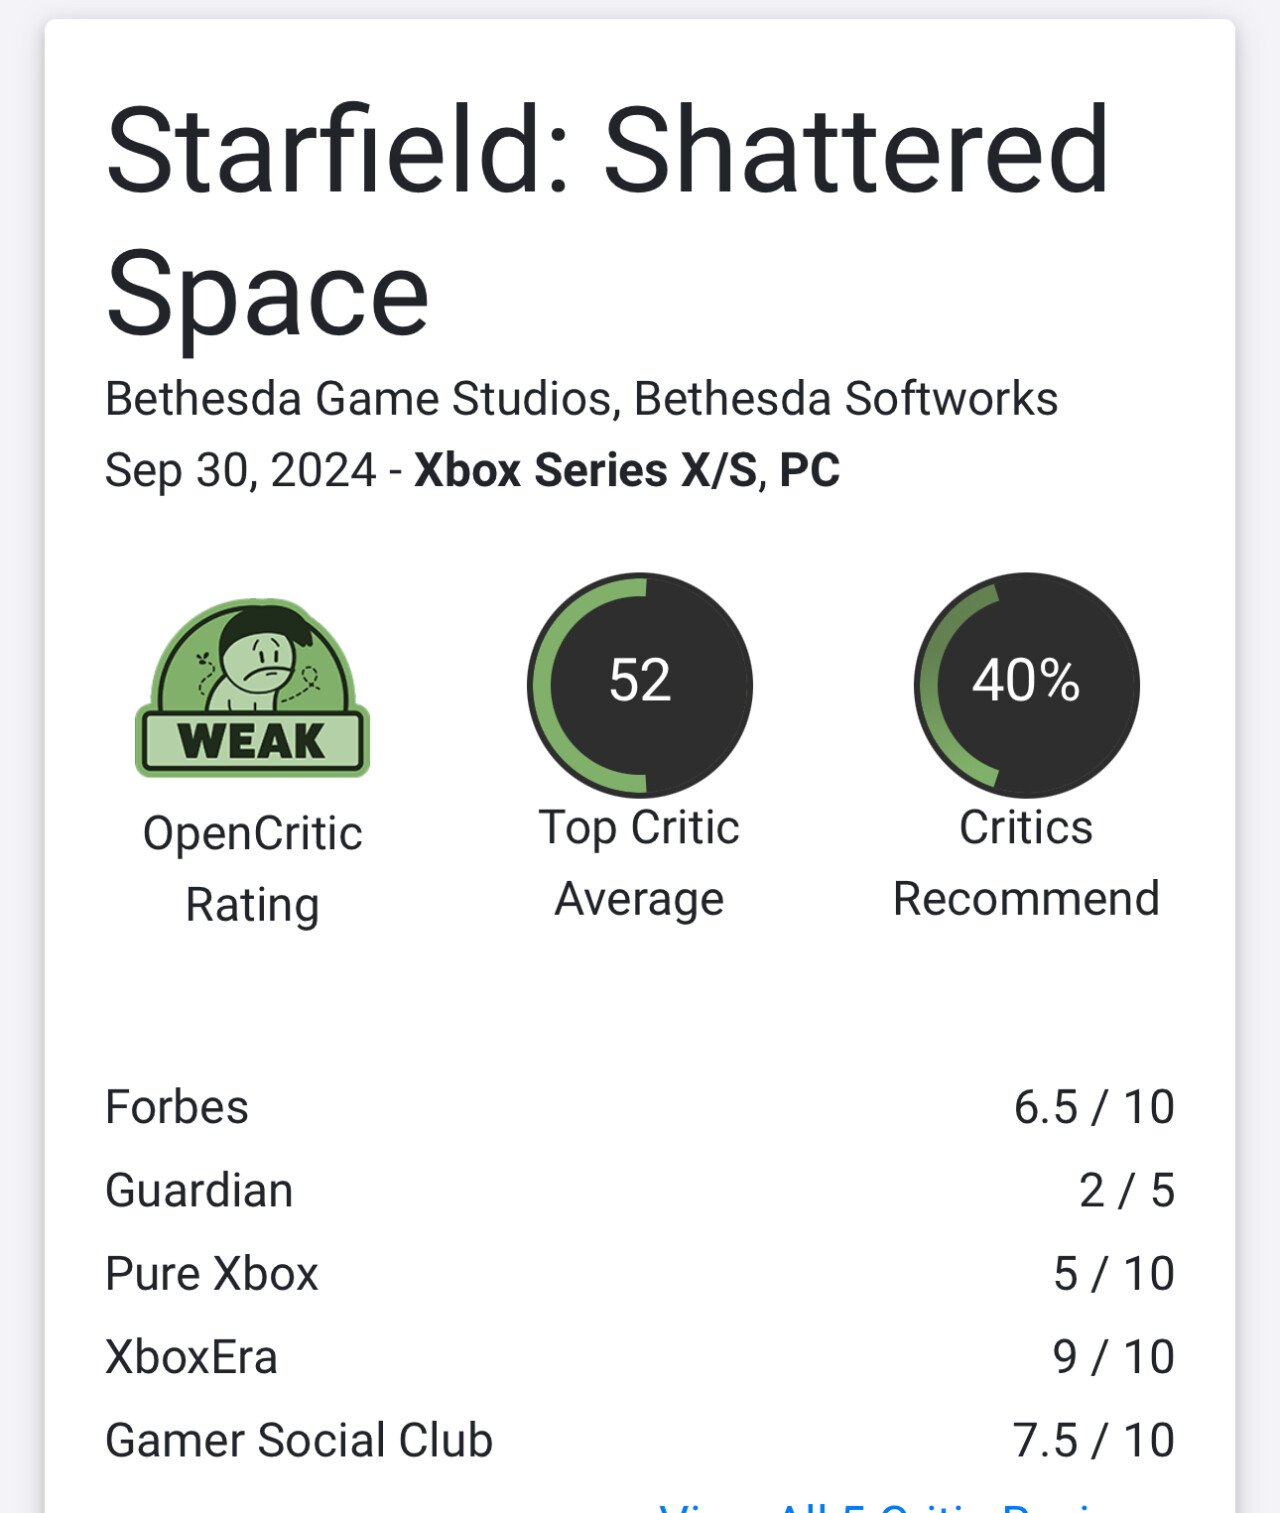Click the 6.5 / 10 Forbes score
Screen dimensions: 1280x1513
[x=1094, y=1107]
